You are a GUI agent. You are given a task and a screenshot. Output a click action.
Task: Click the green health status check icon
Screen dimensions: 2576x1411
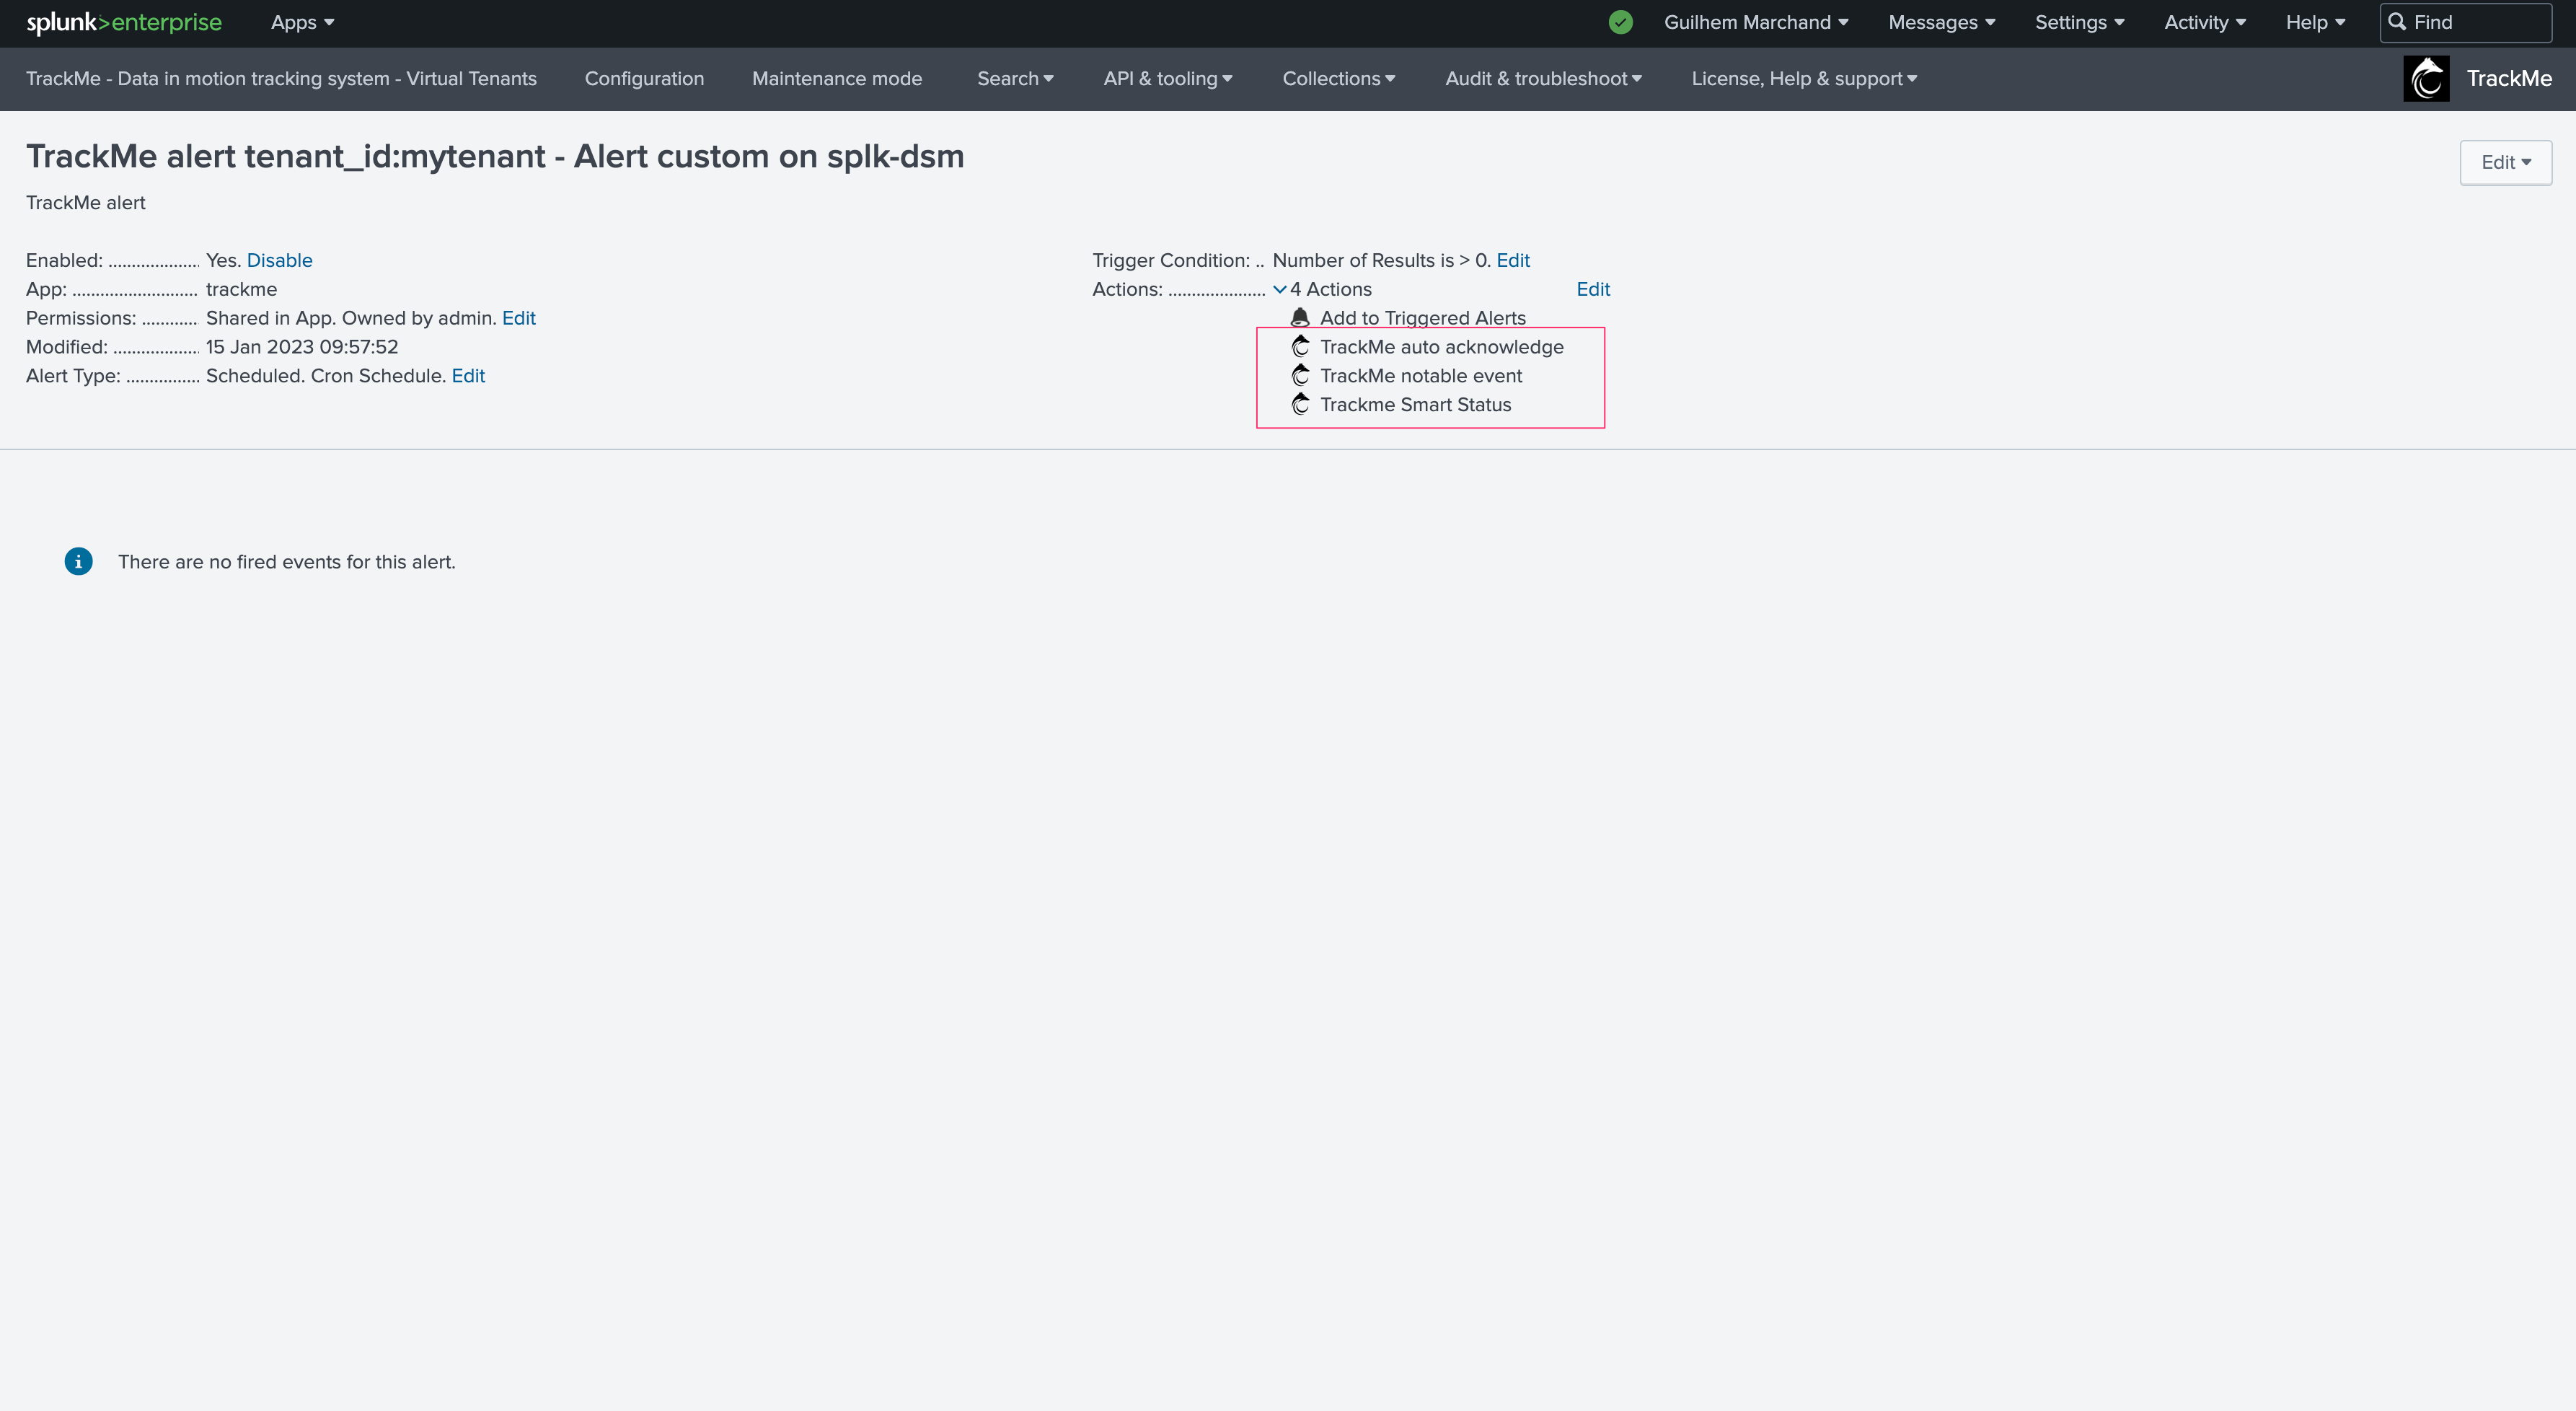click(x=1620, y=22)
